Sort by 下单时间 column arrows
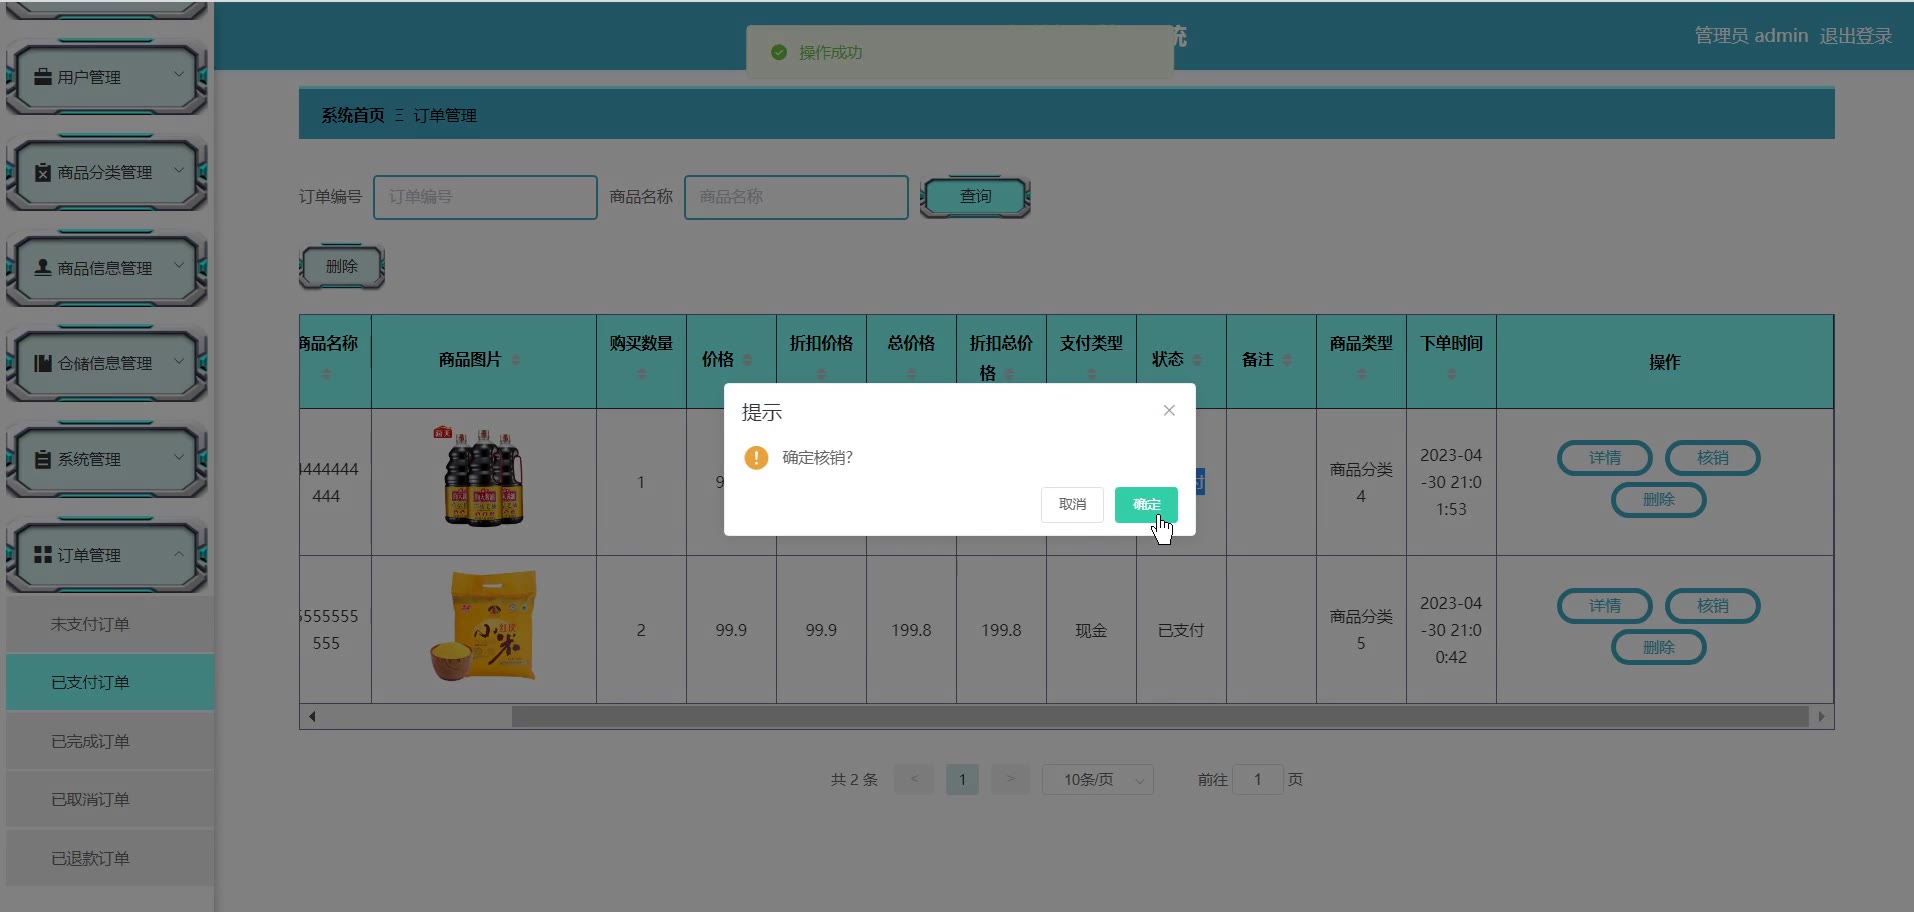The image size is (1914, 912). 1451,374
